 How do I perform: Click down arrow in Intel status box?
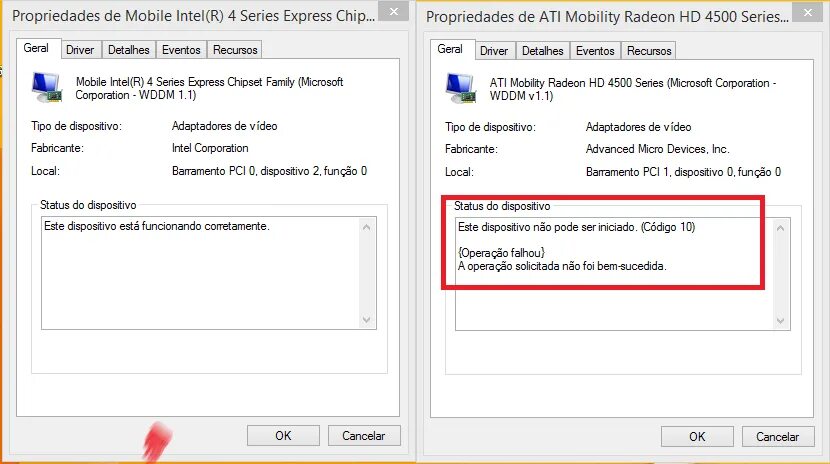[366, 320]
